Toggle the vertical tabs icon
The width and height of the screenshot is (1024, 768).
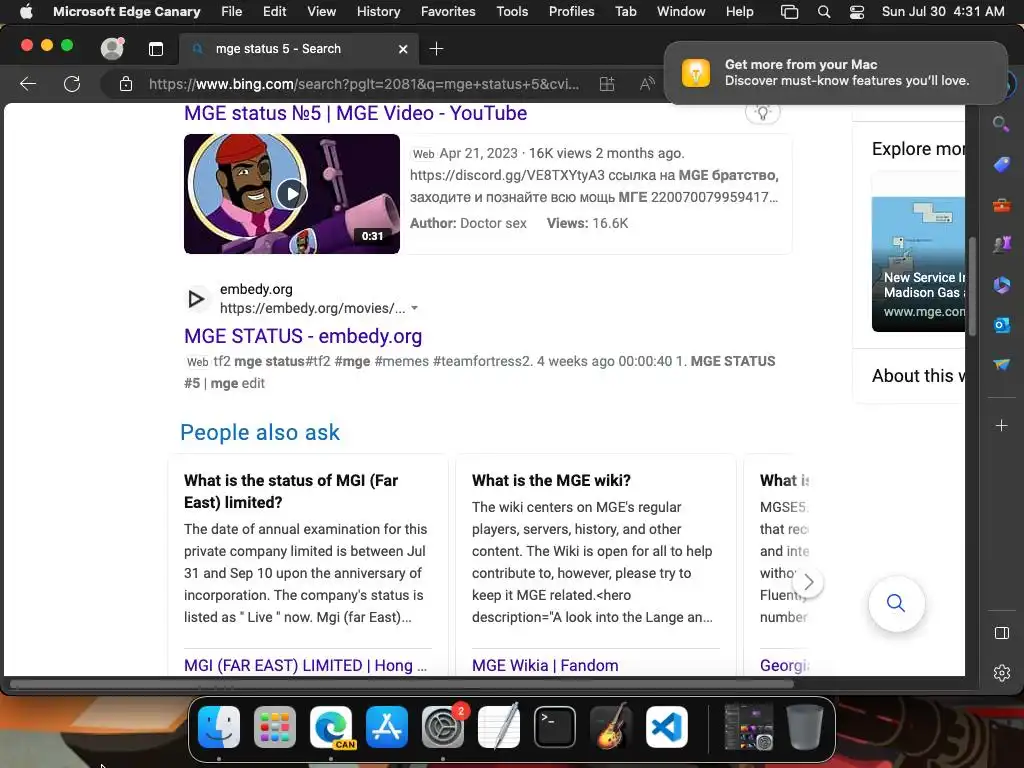(155, 49)
